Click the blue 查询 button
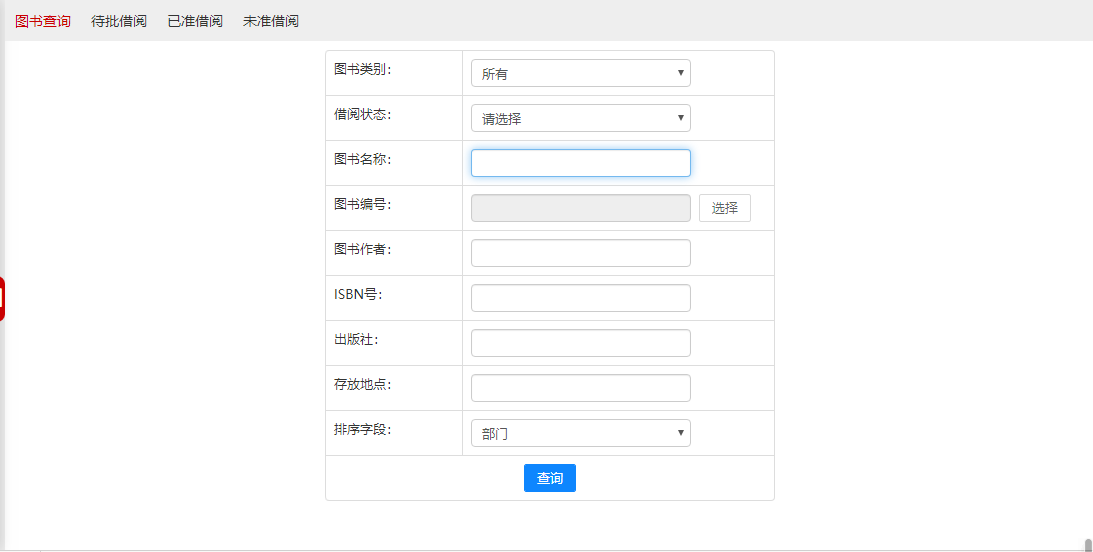The image size is (1093, 552). click(549, 478)
